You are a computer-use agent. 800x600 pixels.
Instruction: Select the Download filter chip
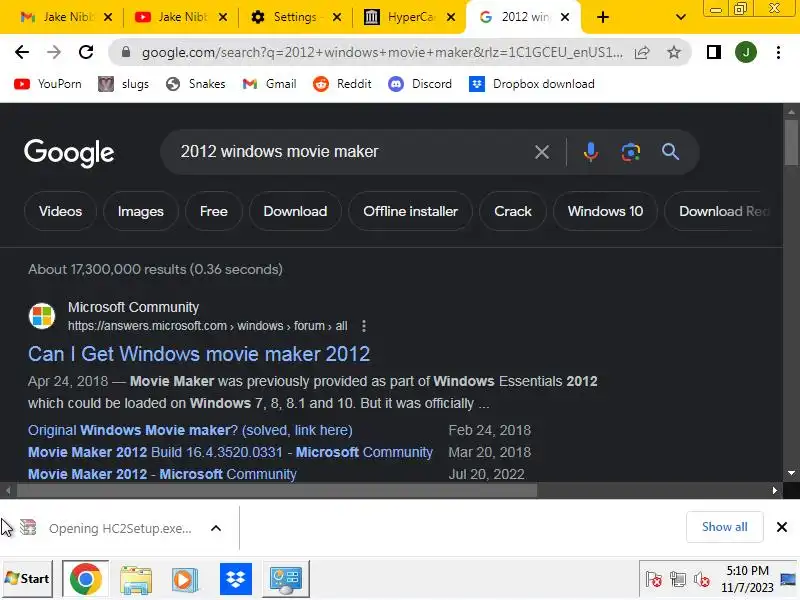[x=295, y=211]
